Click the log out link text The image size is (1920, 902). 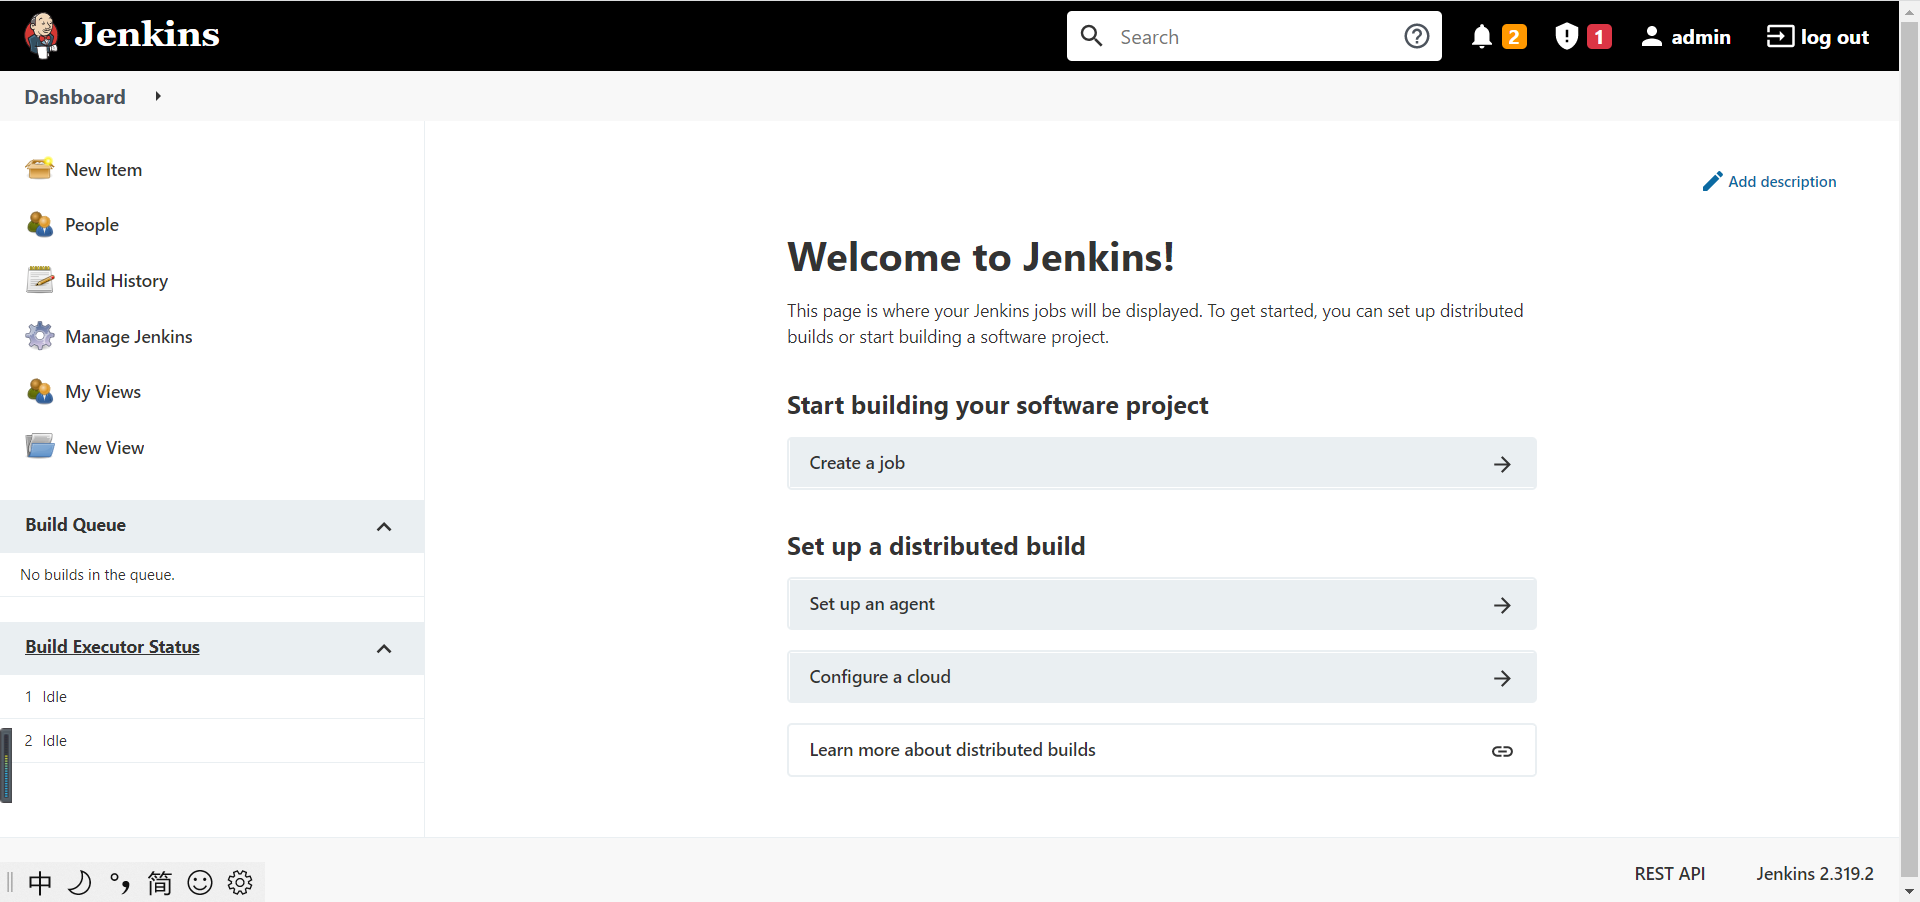click(1835, 37)
